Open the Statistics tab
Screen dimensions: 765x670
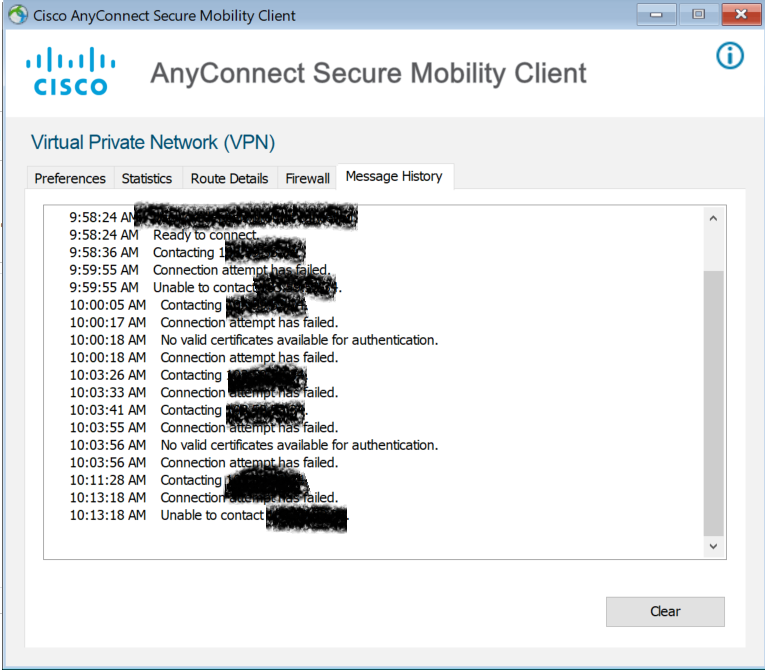(147, 178)
